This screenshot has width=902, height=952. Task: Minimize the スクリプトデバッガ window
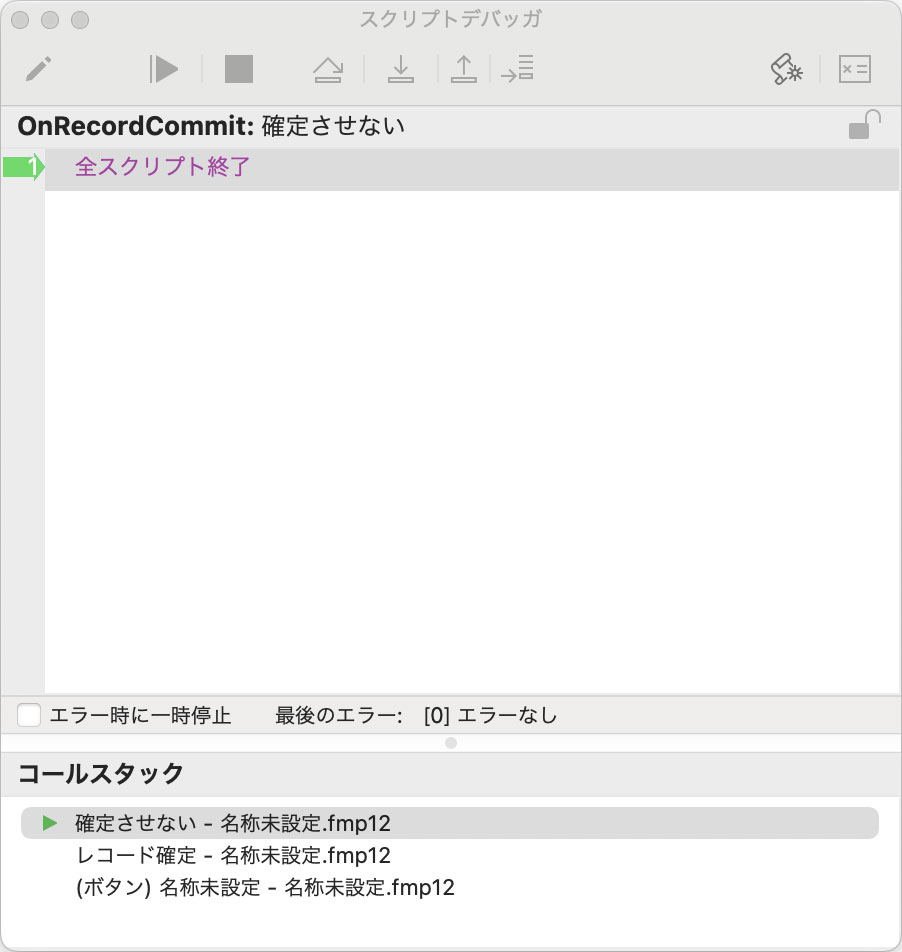[x=50, y=20]
